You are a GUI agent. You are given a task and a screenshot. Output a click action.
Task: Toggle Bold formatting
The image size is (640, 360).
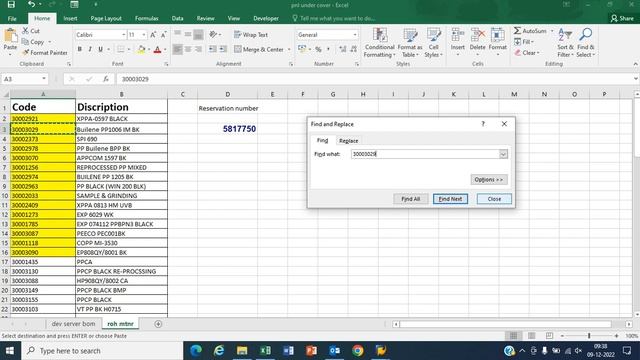[80, 49]
